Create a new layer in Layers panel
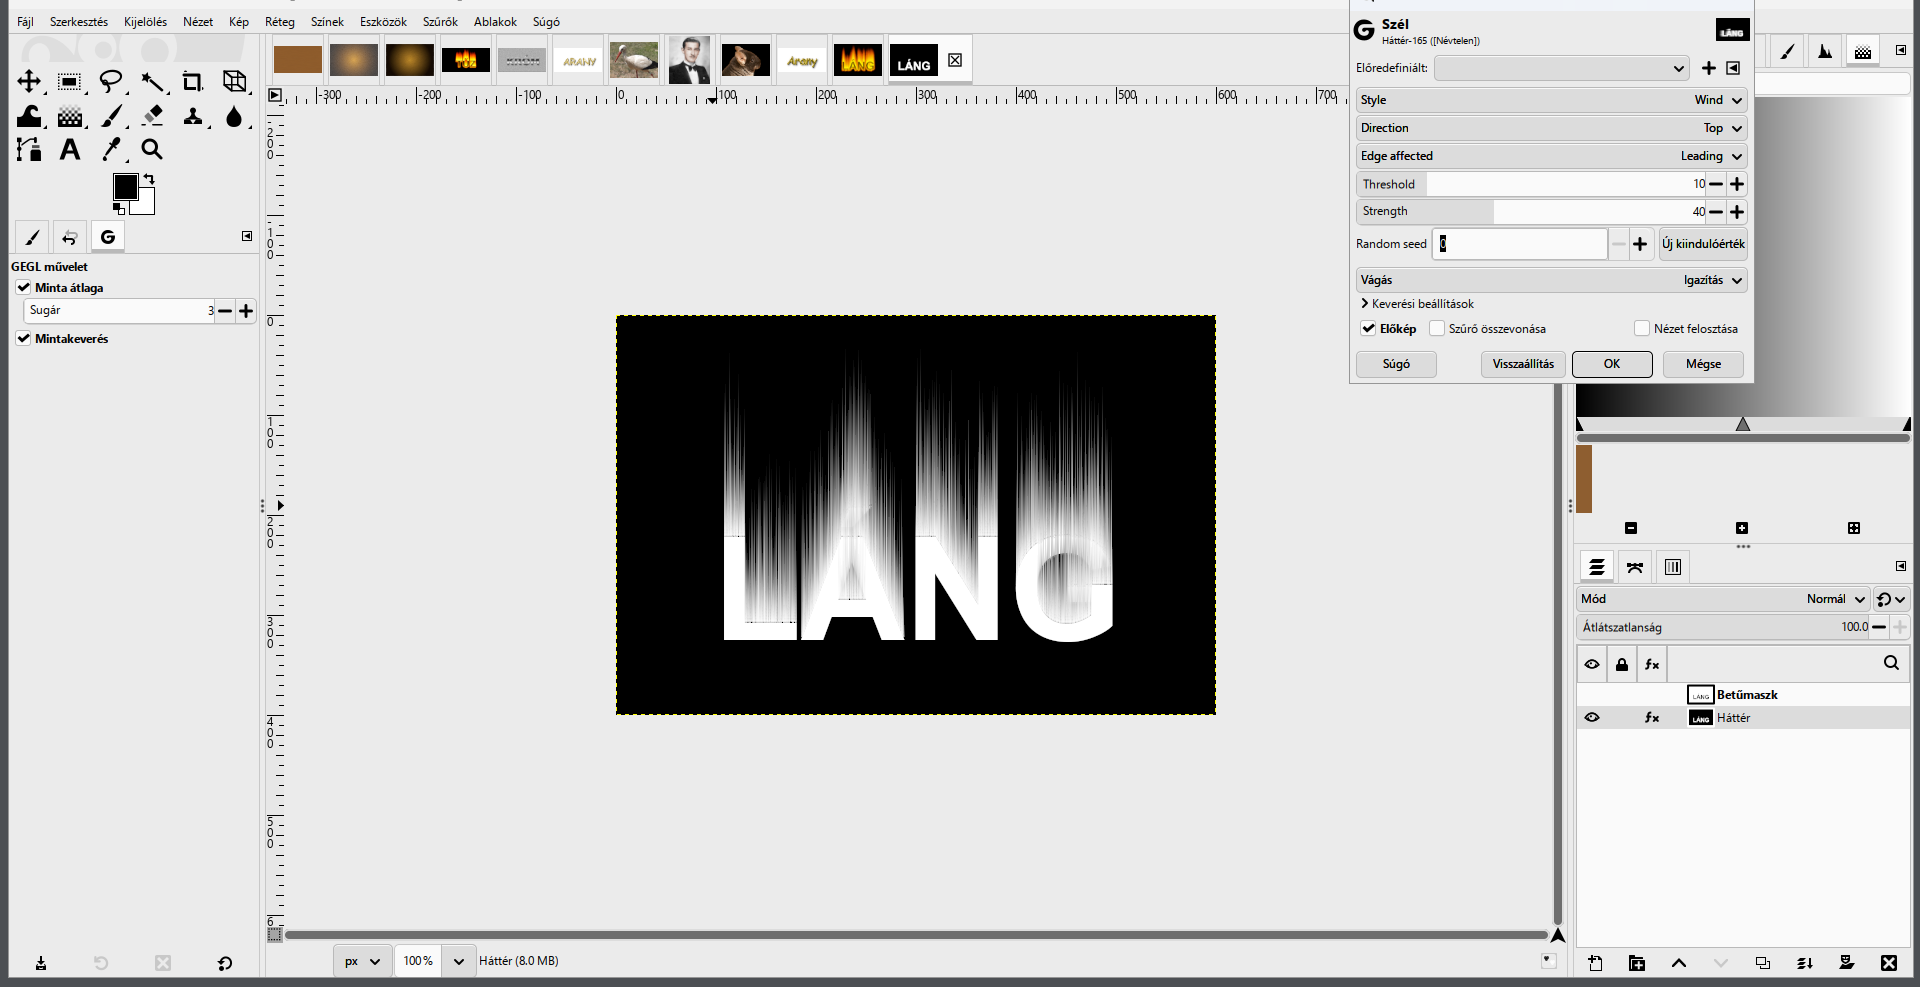 tap(1595, 963)
